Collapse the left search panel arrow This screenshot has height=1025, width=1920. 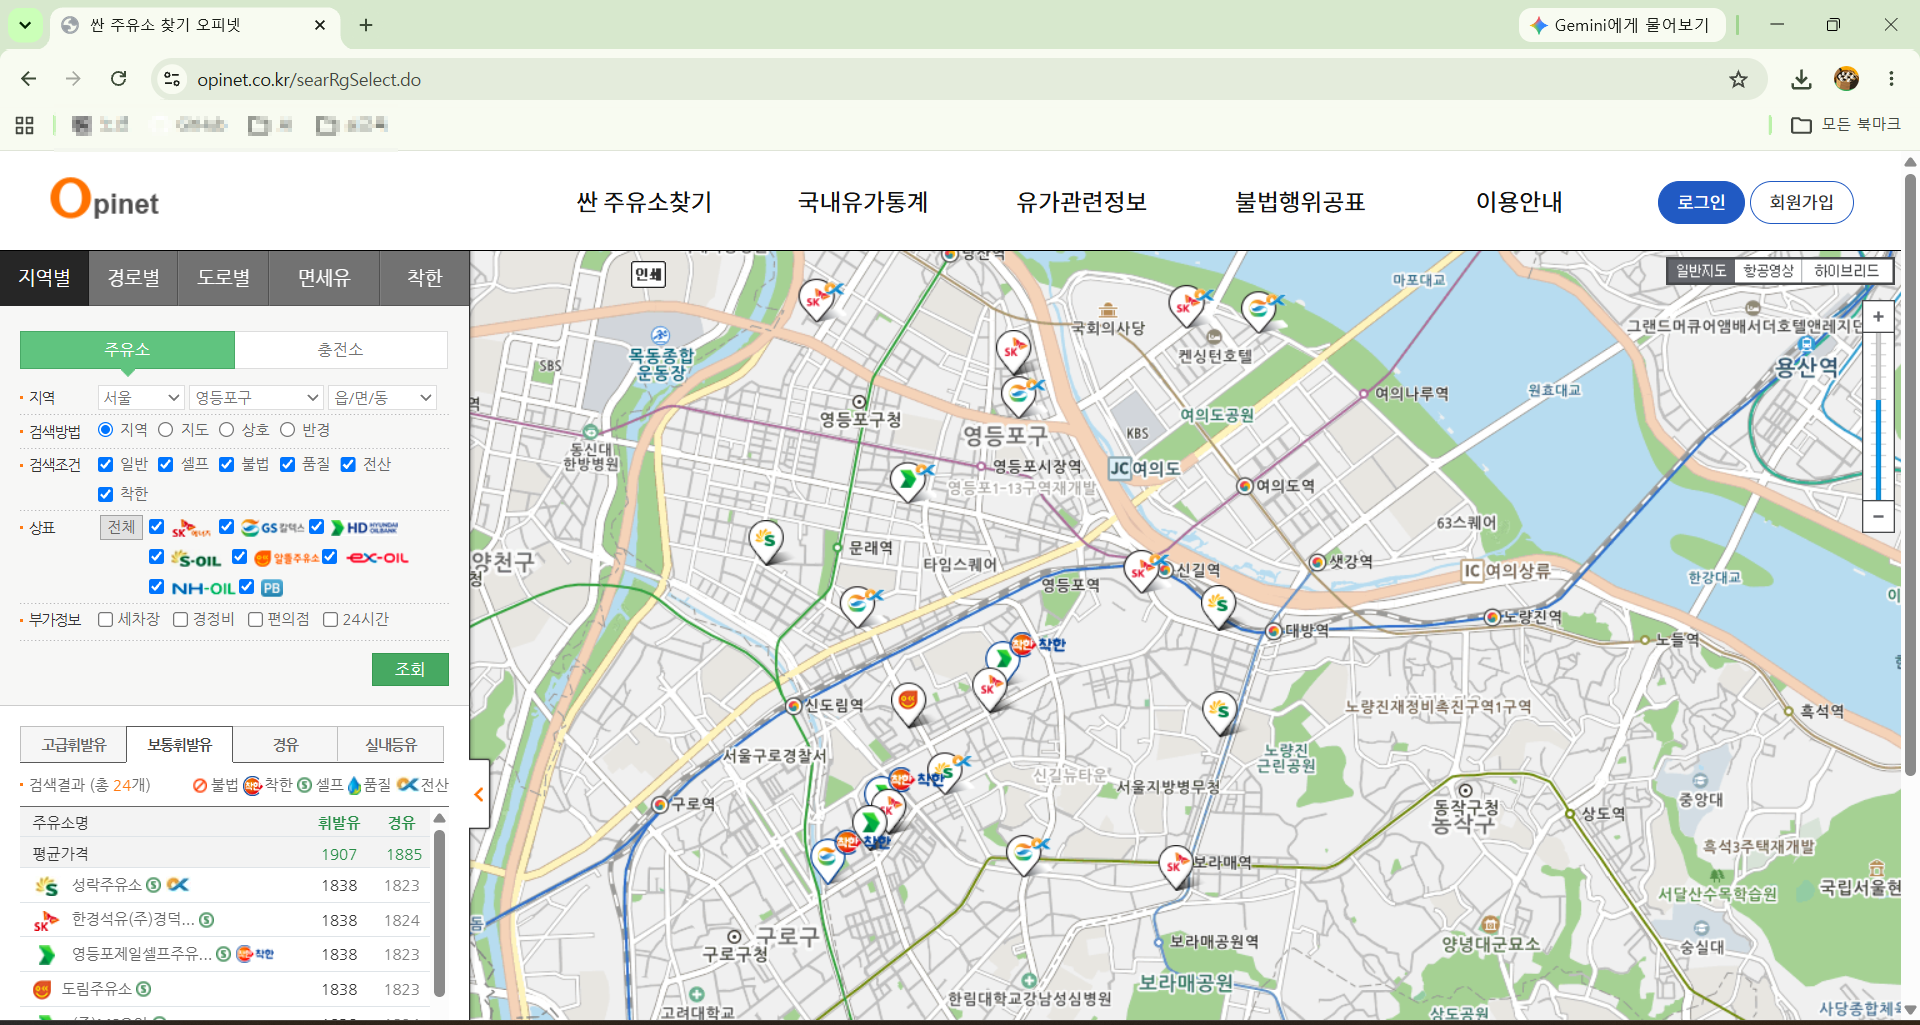[479, 794]
